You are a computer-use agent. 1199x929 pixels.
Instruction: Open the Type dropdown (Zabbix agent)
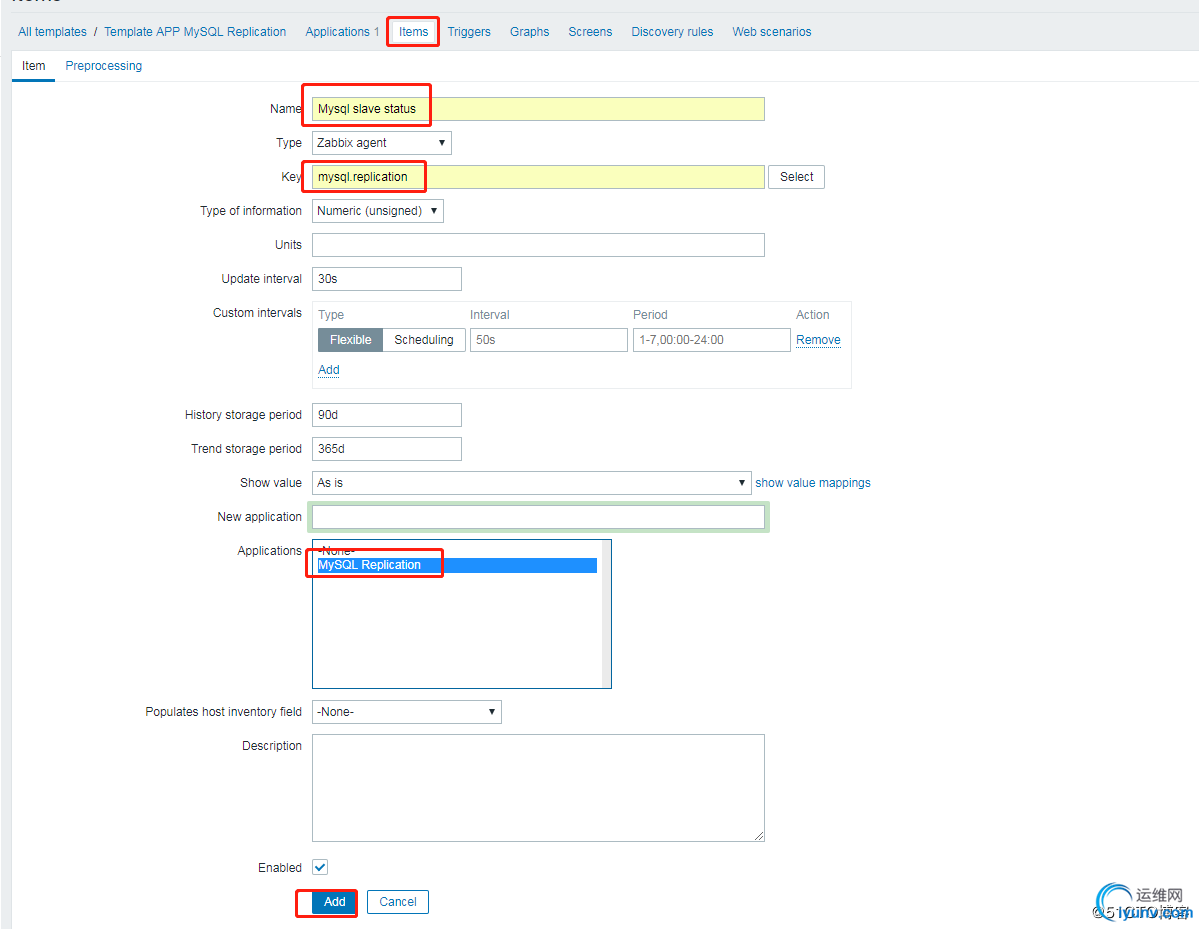coord(382,143)
